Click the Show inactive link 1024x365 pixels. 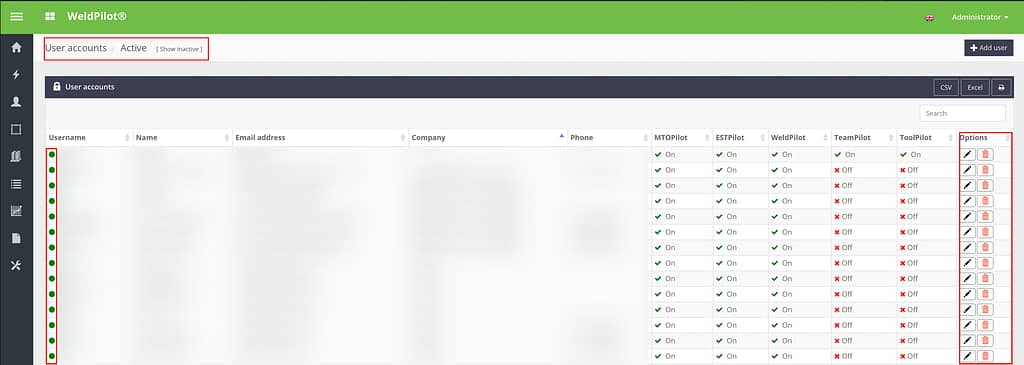pos(179,49)
